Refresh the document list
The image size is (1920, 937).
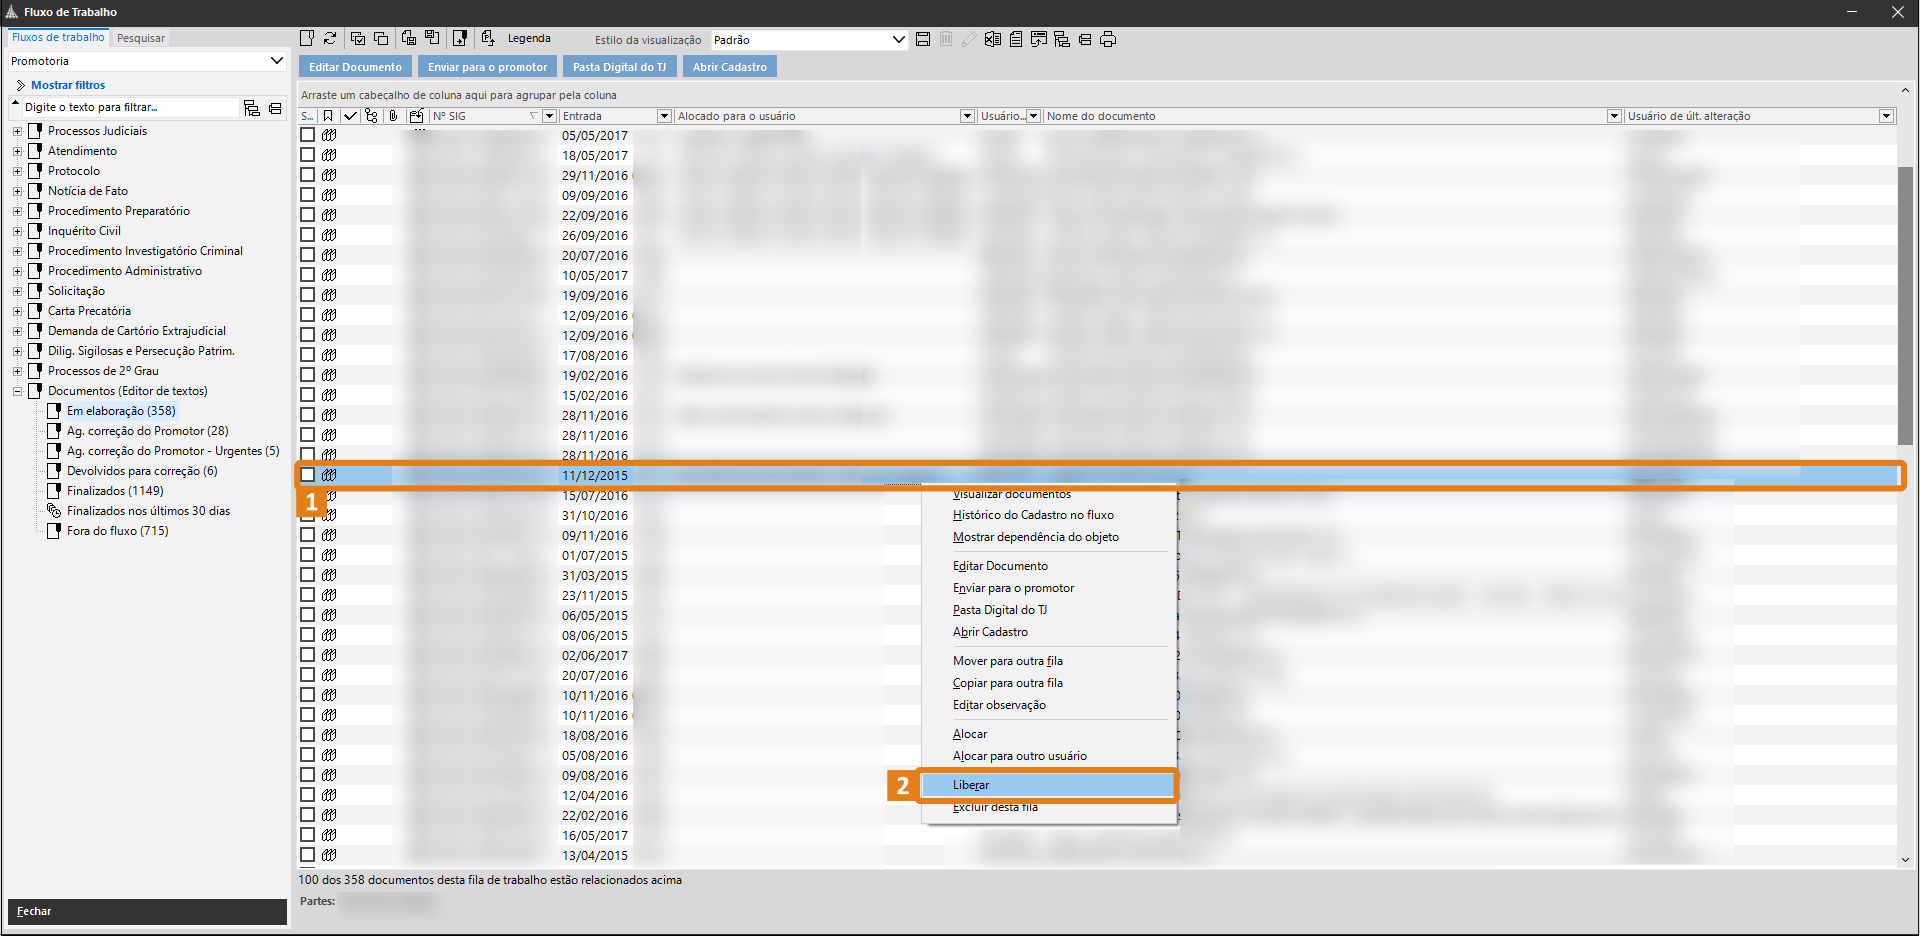point(330,38)
